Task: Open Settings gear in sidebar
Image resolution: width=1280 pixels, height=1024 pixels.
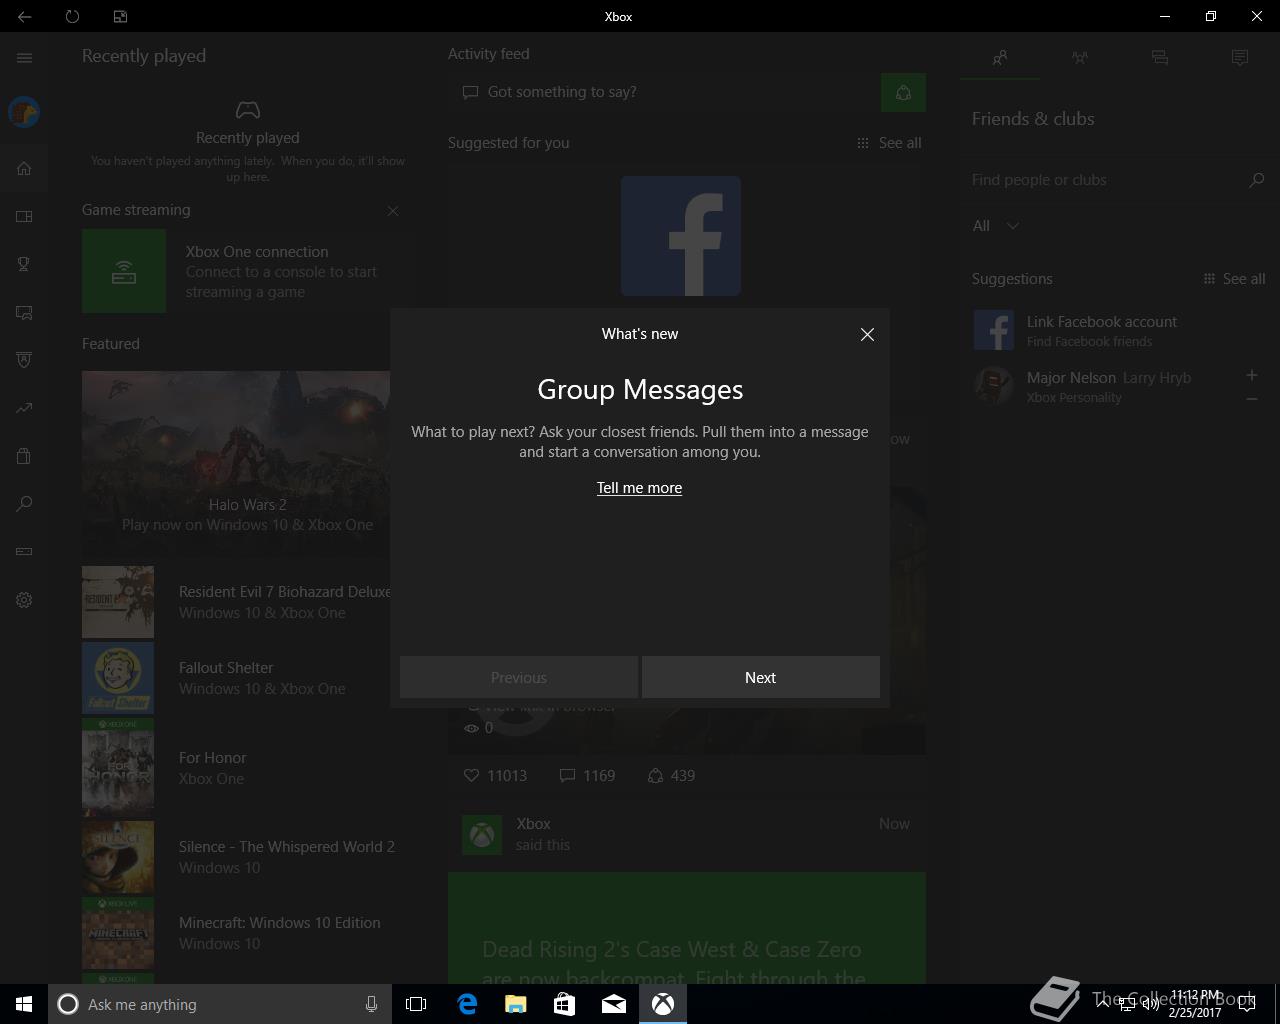Action: click(x=24, y=600)
